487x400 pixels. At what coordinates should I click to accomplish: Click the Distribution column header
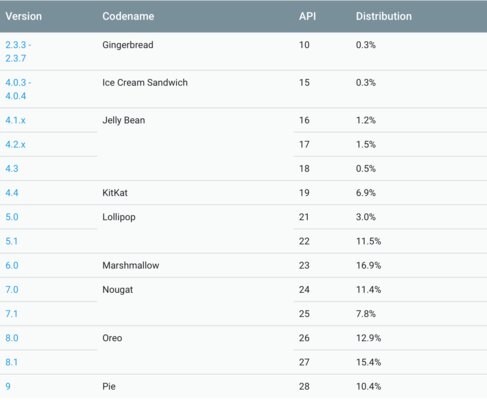pos(384,16)
